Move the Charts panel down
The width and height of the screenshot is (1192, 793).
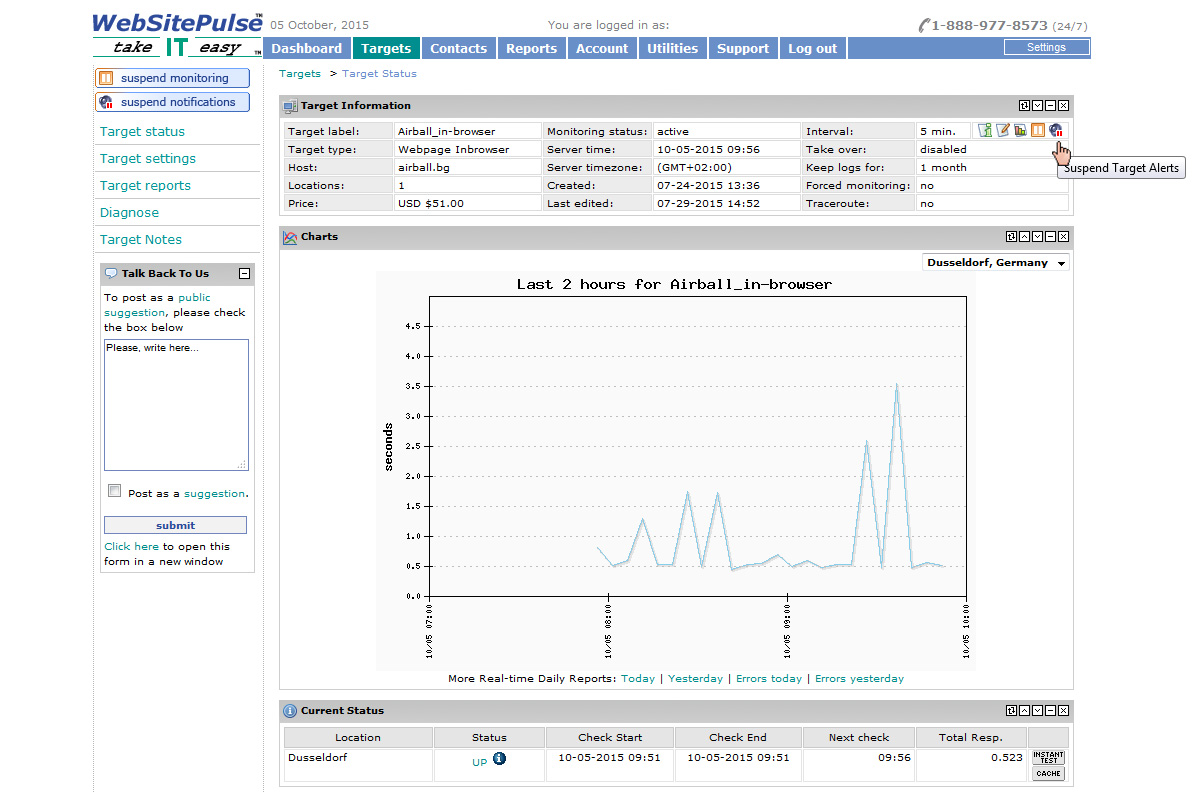click(x=1037, y=236)
